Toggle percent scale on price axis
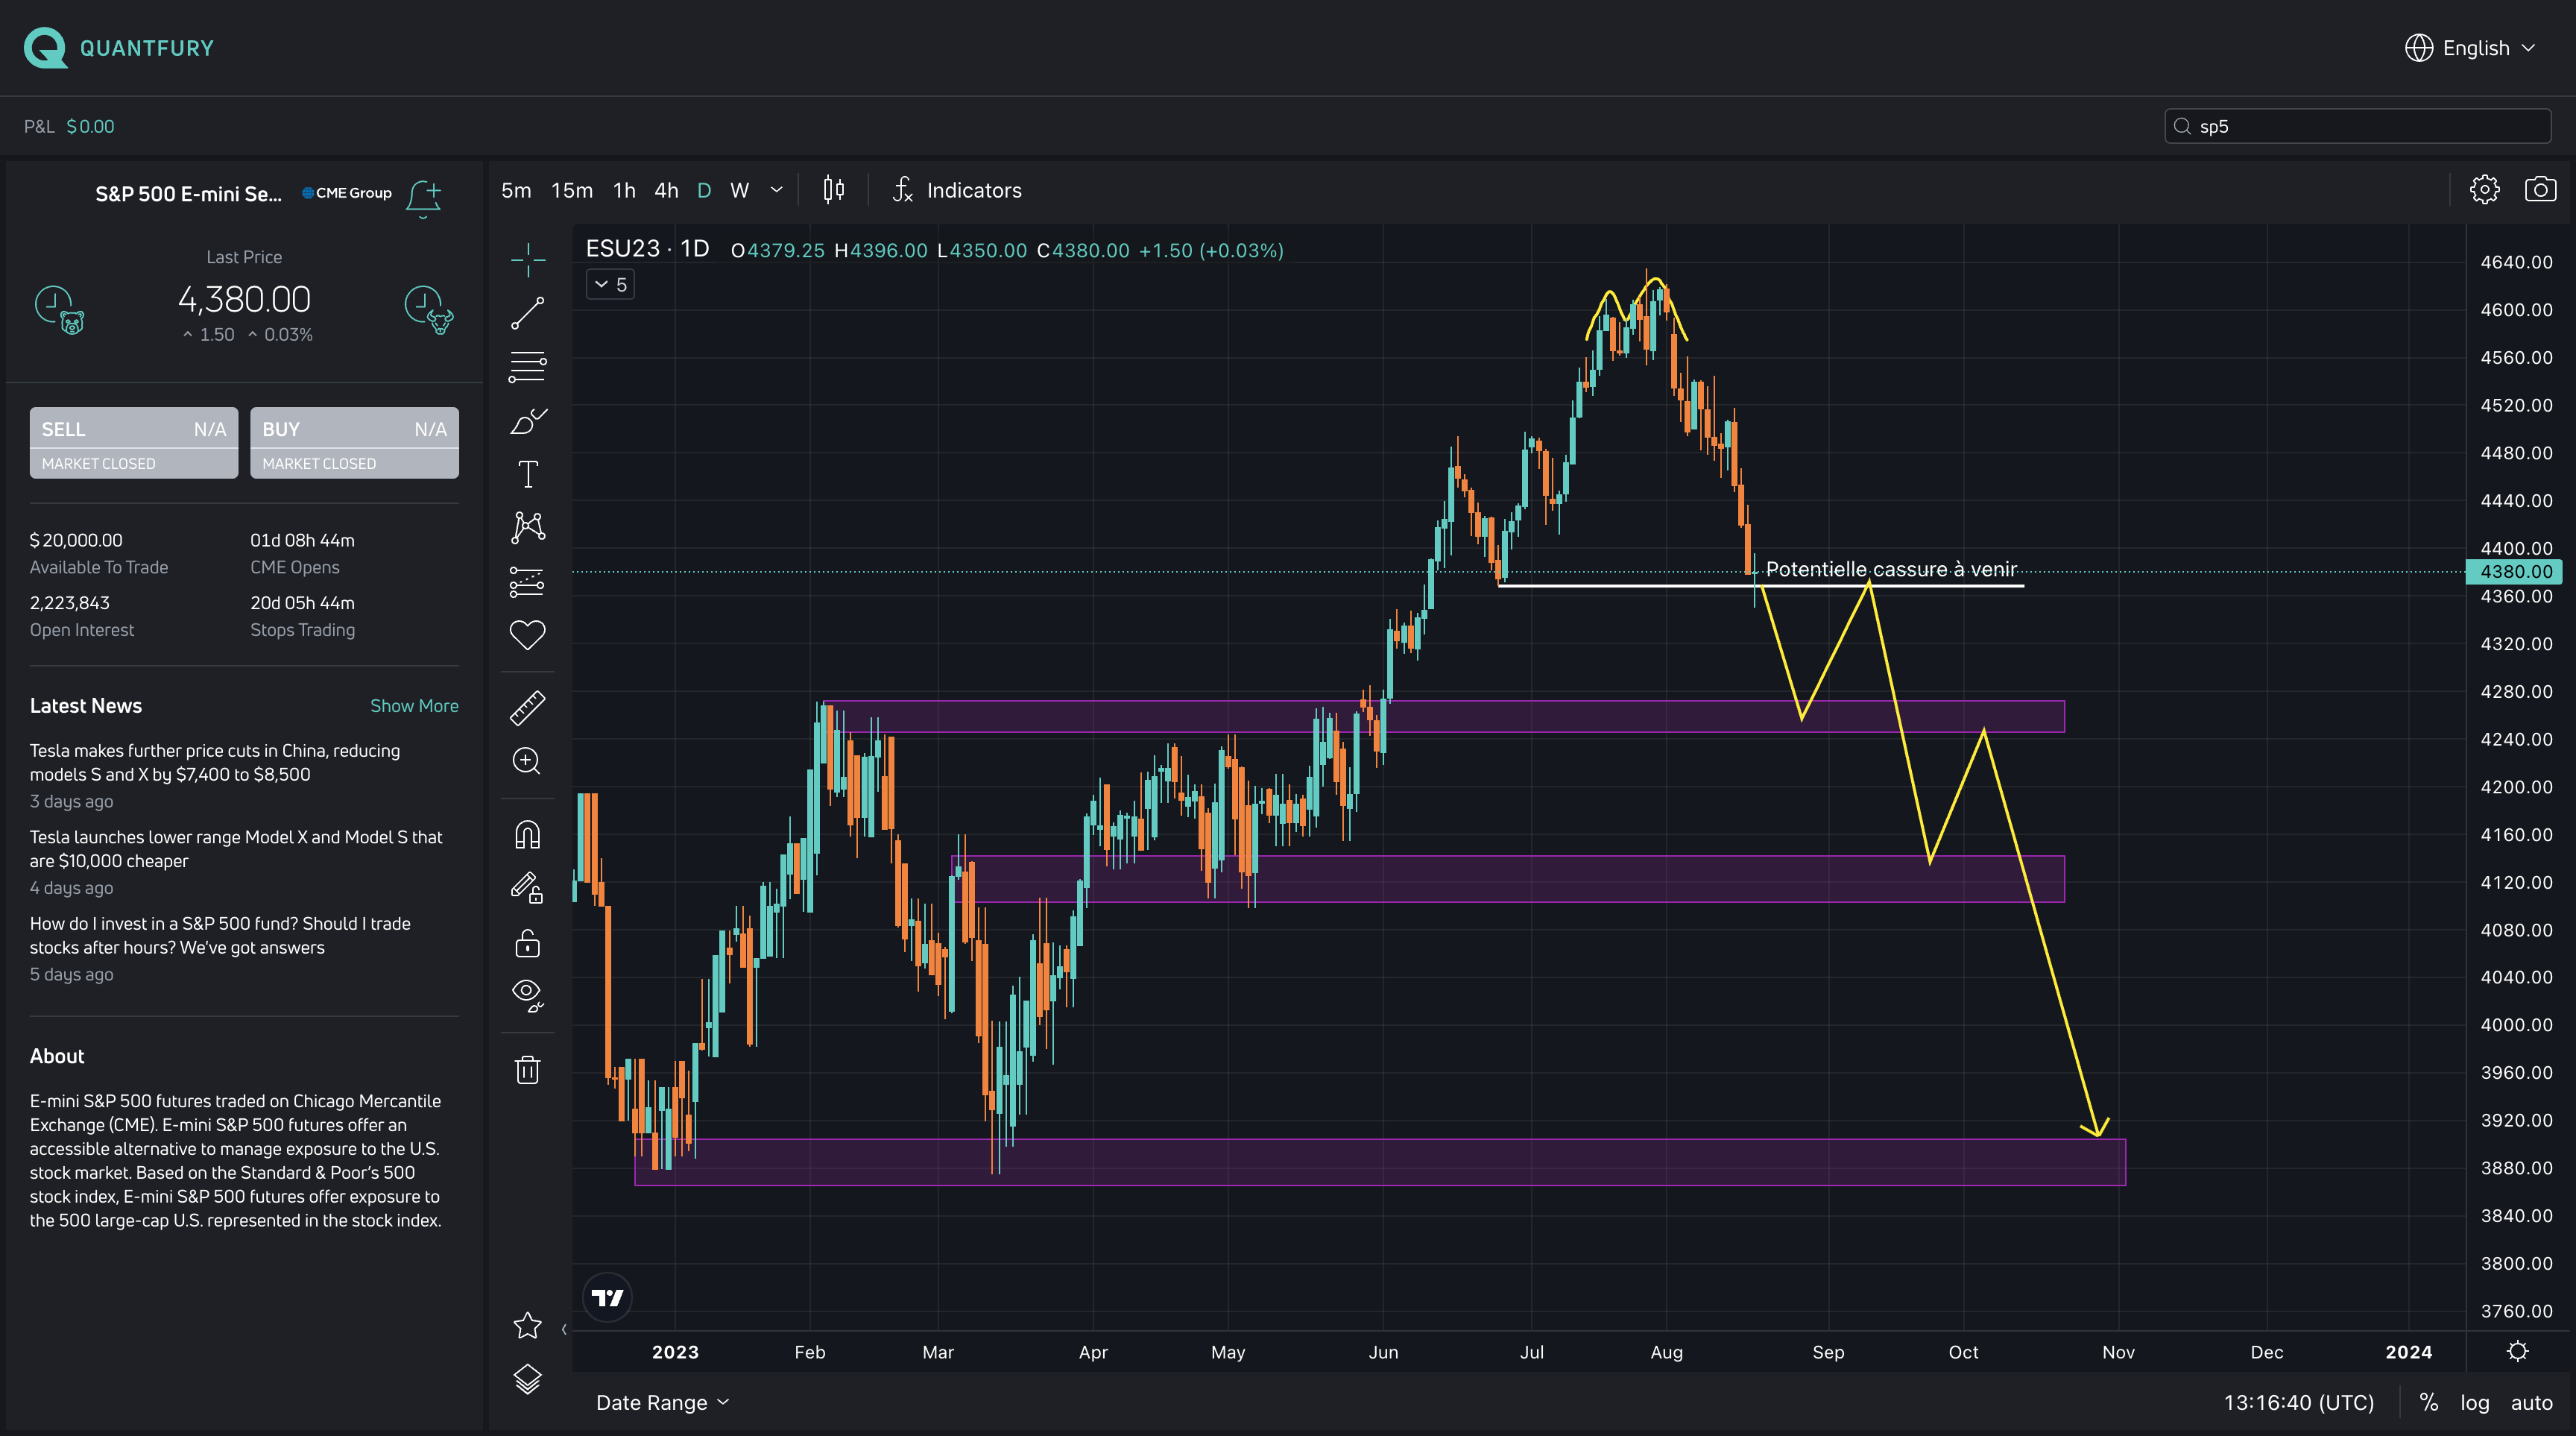Screen dimensions: 2576x1436 (2428, 1402)
